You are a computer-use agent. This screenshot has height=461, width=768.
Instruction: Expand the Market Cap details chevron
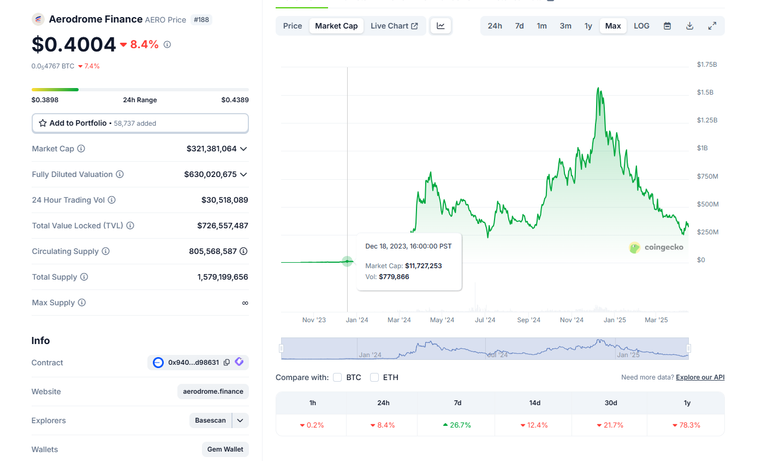coord(243,148)
